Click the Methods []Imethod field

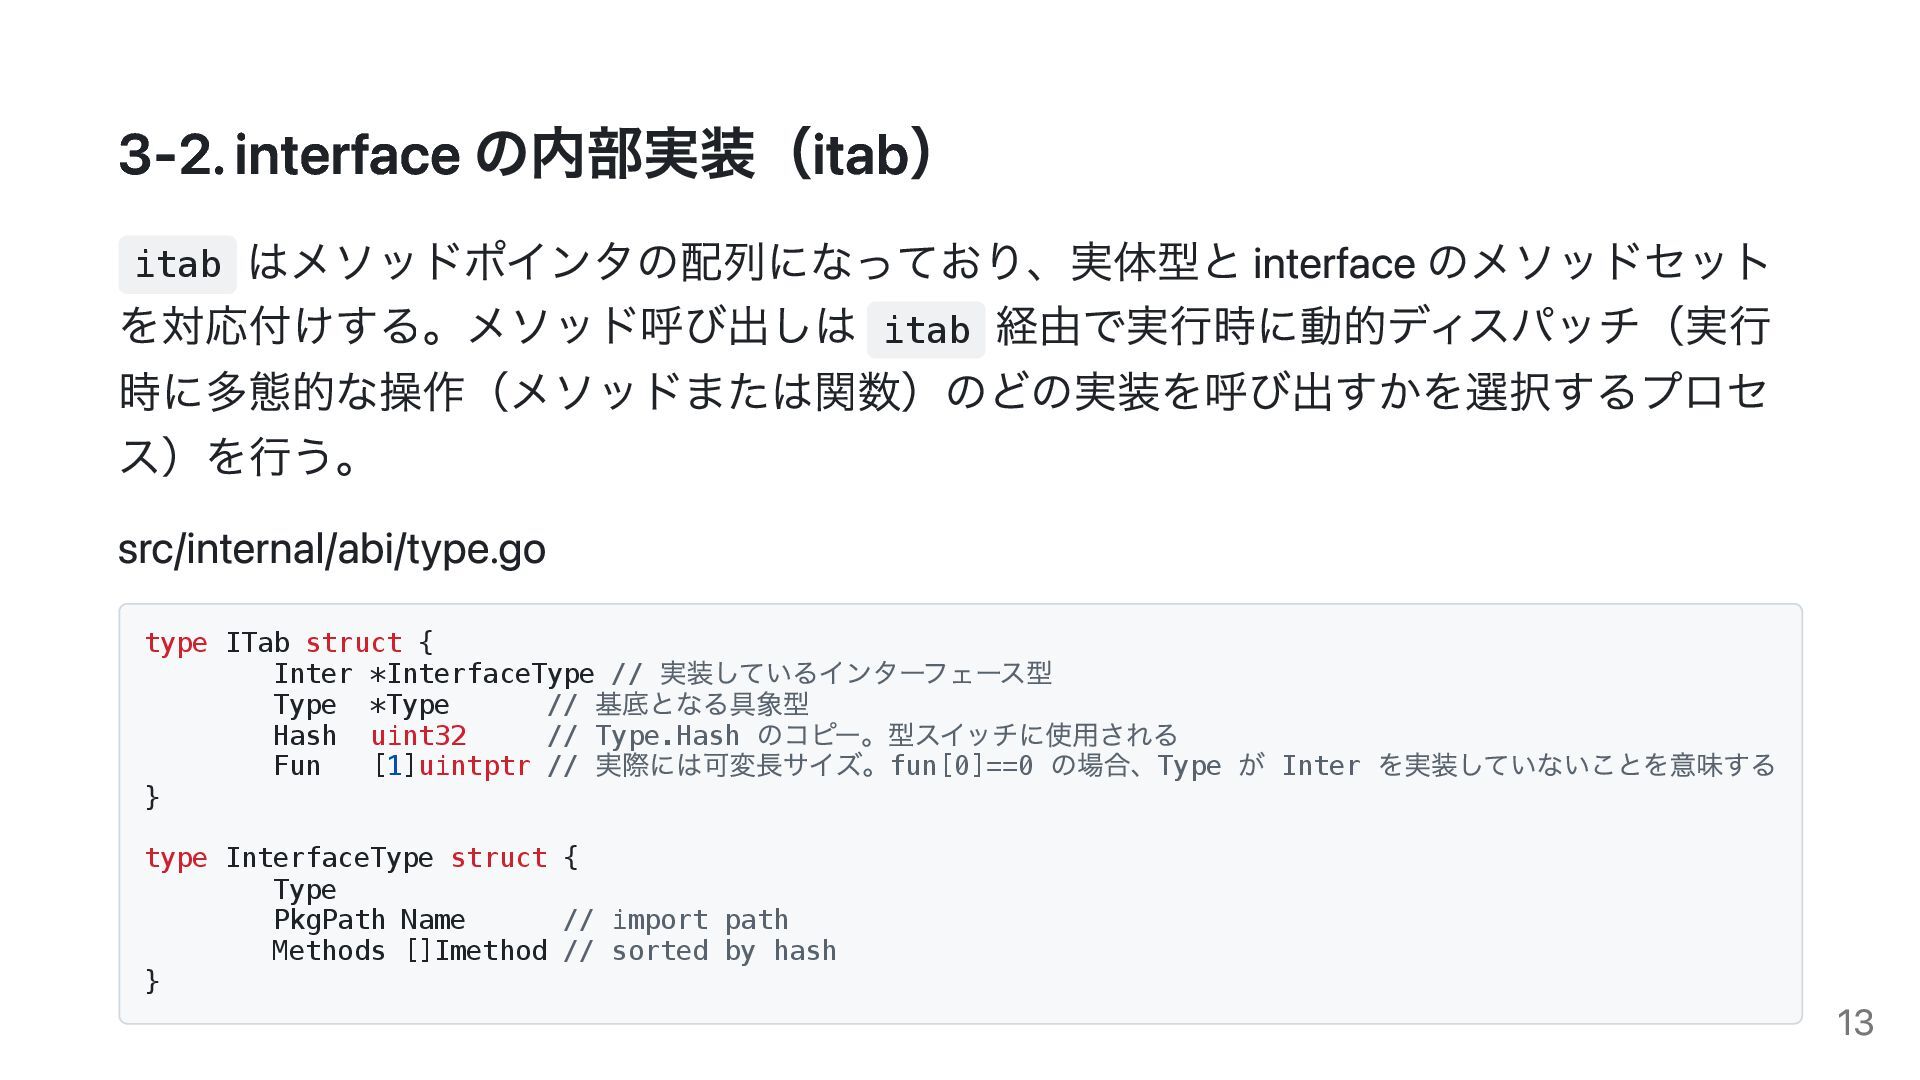tap(409, 951)
